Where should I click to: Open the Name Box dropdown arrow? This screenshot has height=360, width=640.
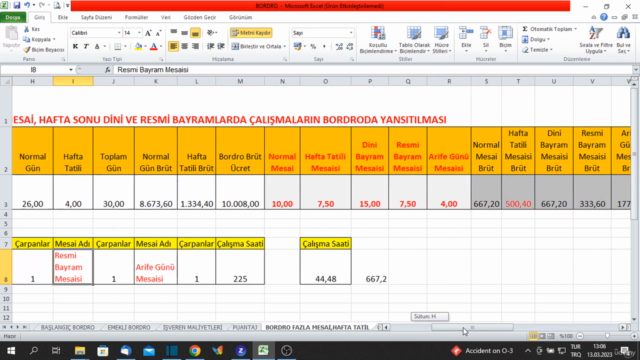(x=71, y=70)
